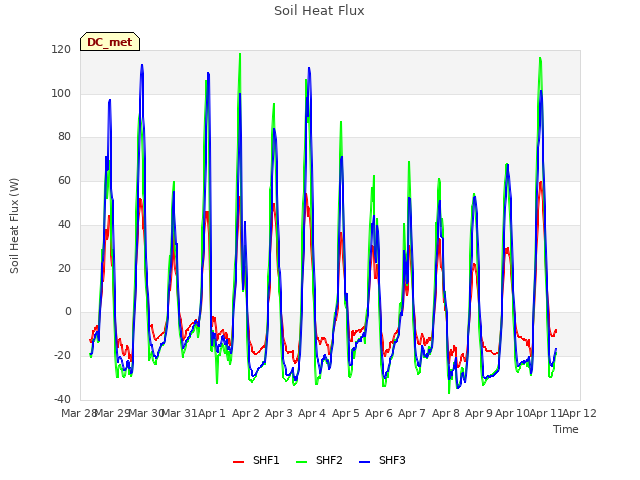
Task: Toggle the SHF3 legend entry
Action: click(382, 460)
